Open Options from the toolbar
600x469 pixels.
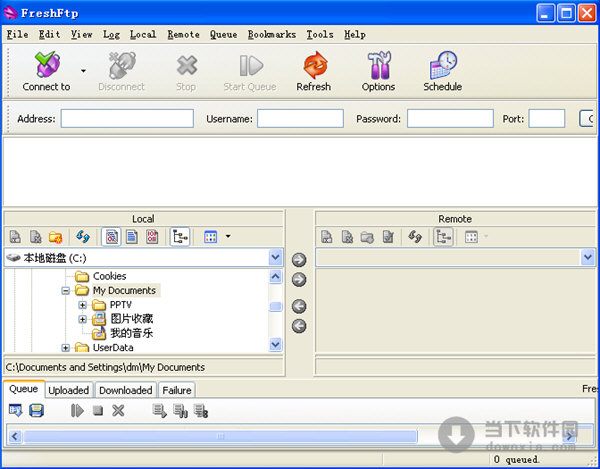(x=378, y=72)
